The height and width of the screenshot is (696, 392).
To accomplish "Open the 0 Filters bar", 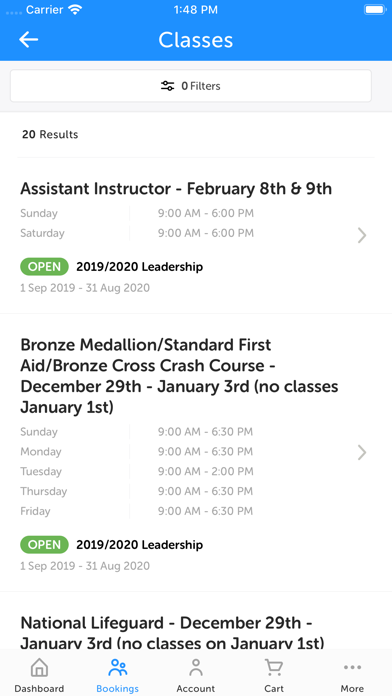I will coord(191,86).
